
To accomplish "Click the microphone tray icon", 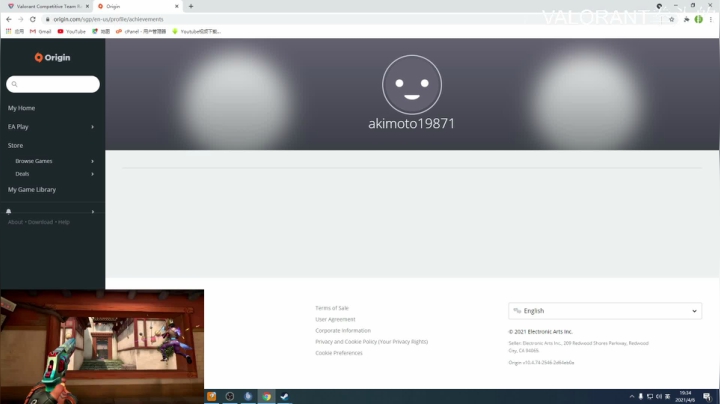I will (x=641, y=397).
